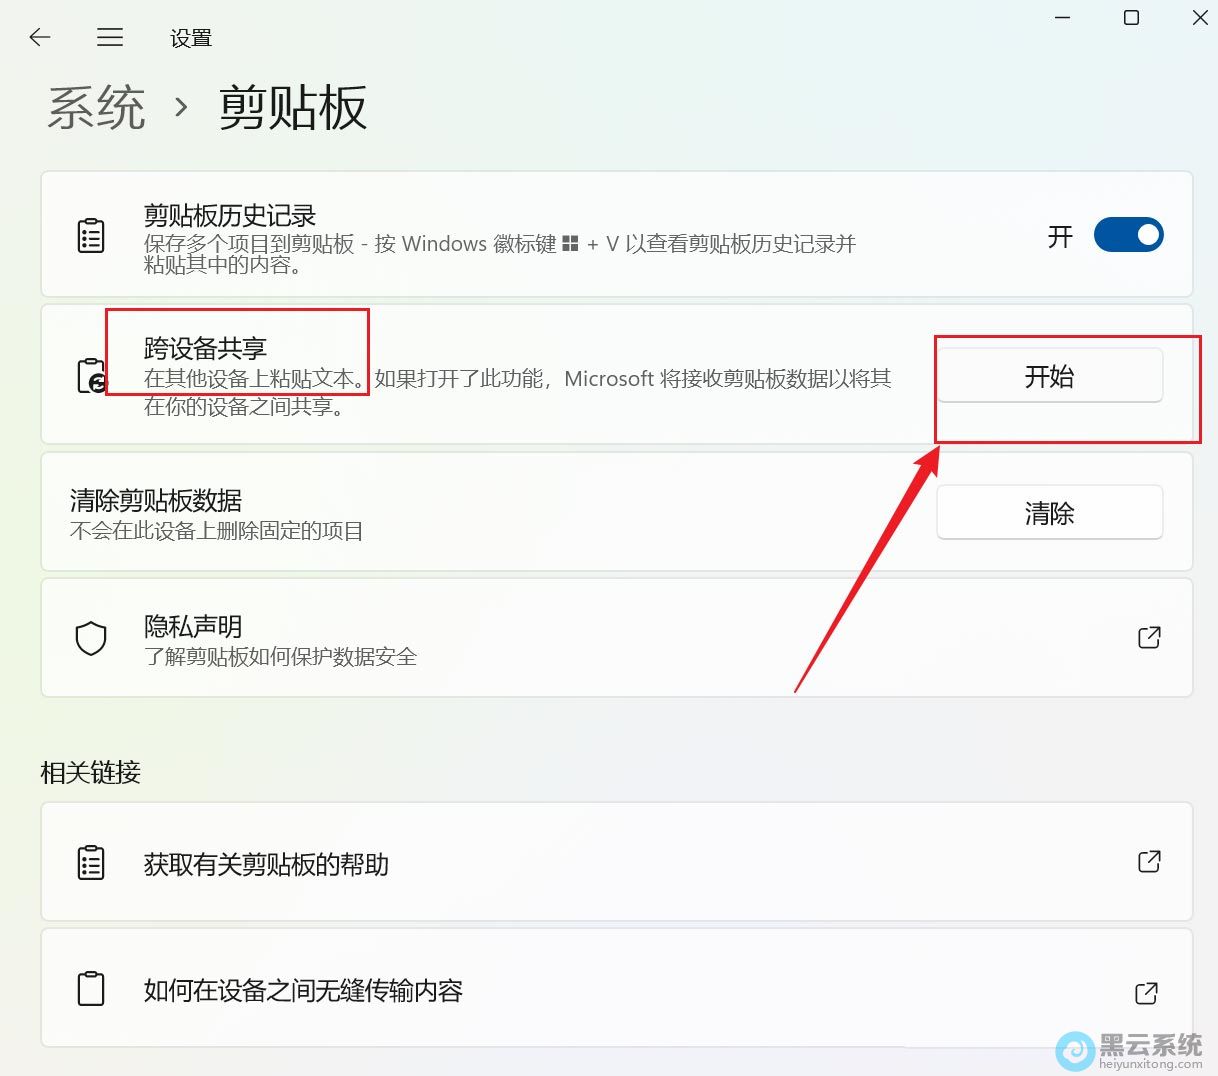Click the document icon beside 如何在设备之间无缝传输内容
The height and width of the screenshot is (1076, 1218).
[x=91, y=988]
